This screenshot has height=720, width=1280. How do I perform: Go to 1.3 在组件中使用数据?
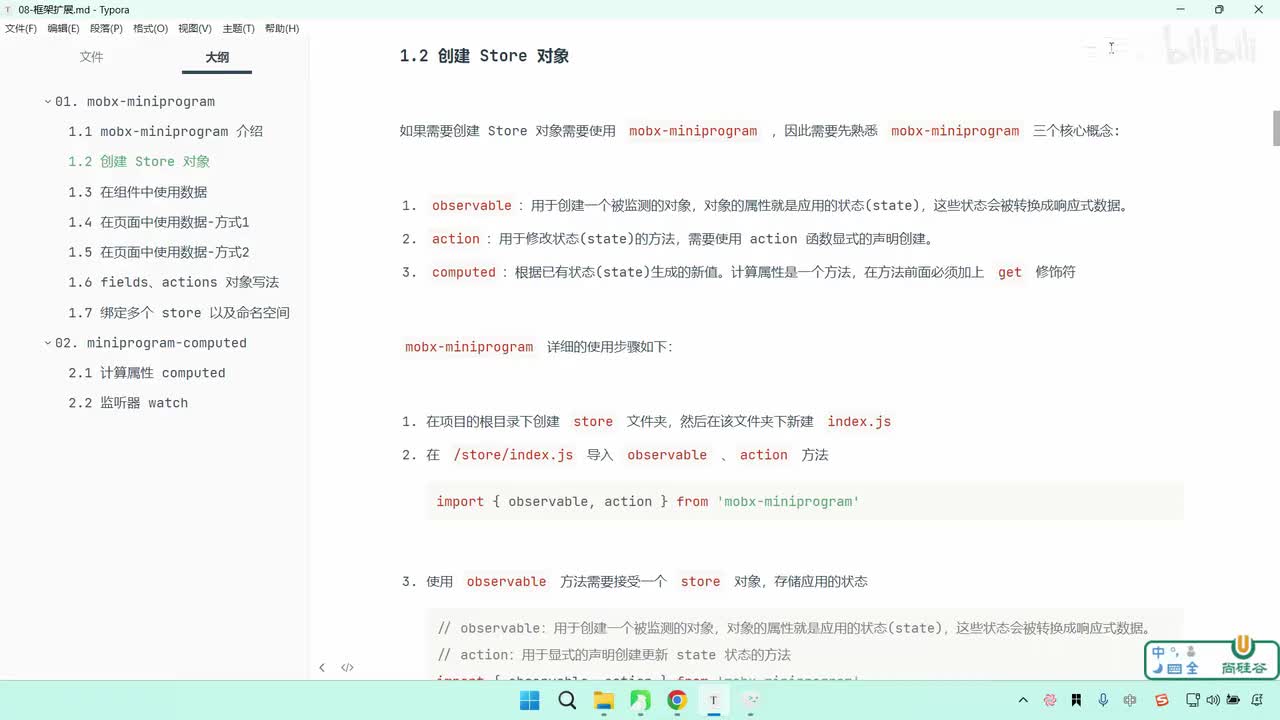(138, 192)
